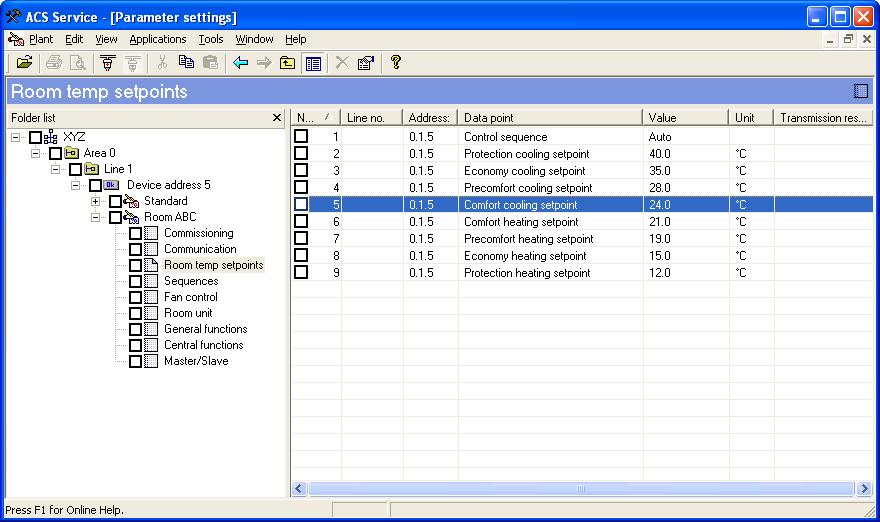Click the Precomfort heating setpoint data point
This screenshot has height=522, width=880.
pos(529,239)
